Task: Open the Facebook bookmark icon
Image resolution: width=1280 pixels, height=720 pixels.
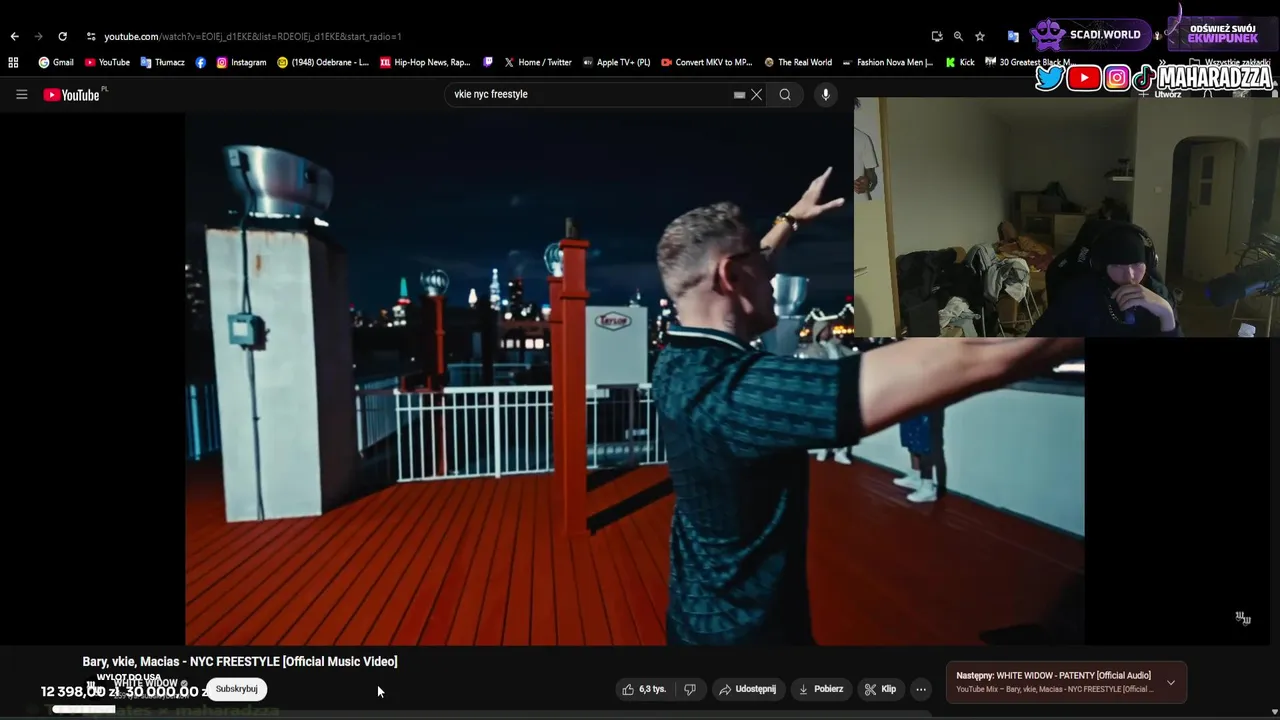Action: tap(201, 62)
